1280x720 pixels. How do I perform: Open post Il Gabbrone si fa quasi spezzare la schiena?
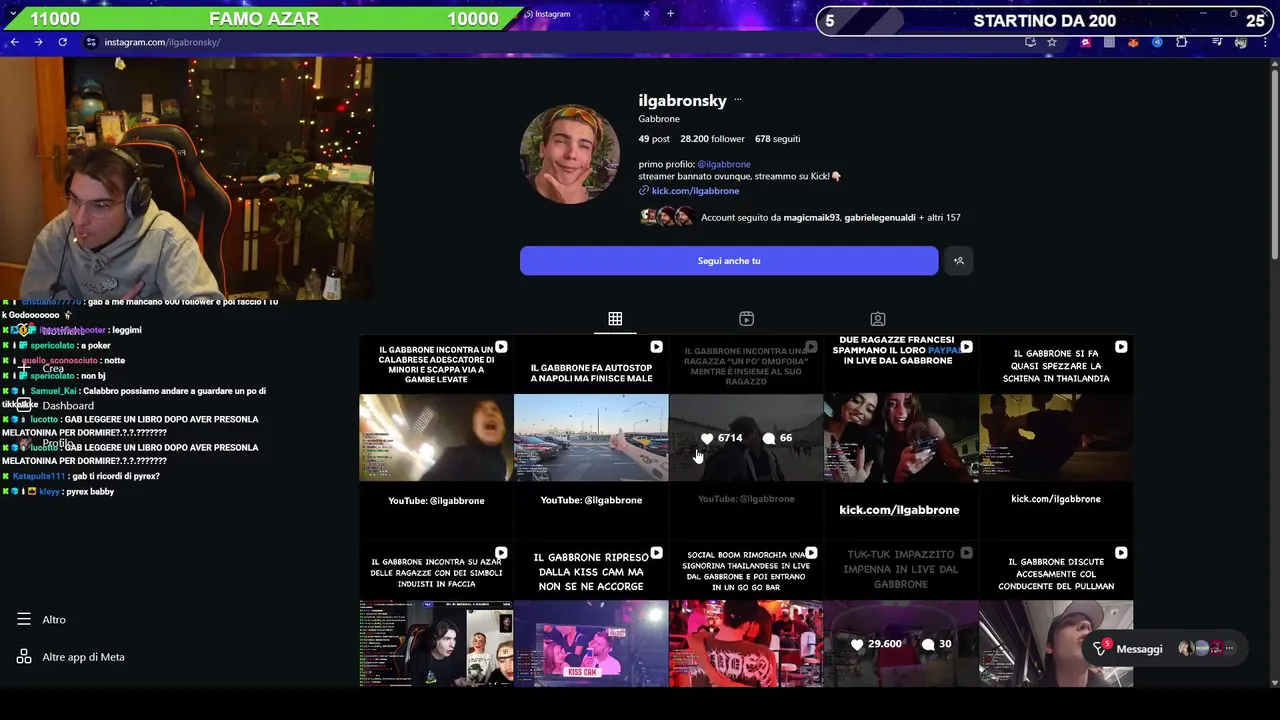1056,438
